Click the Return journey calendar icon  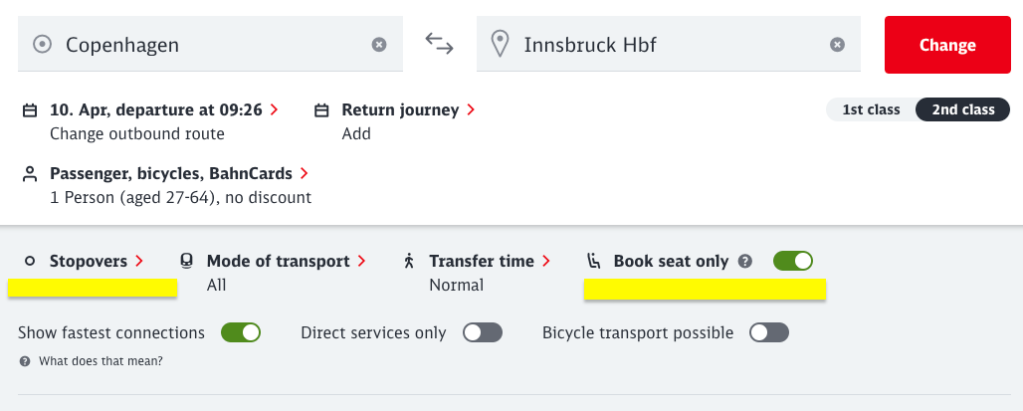[321, 110]
